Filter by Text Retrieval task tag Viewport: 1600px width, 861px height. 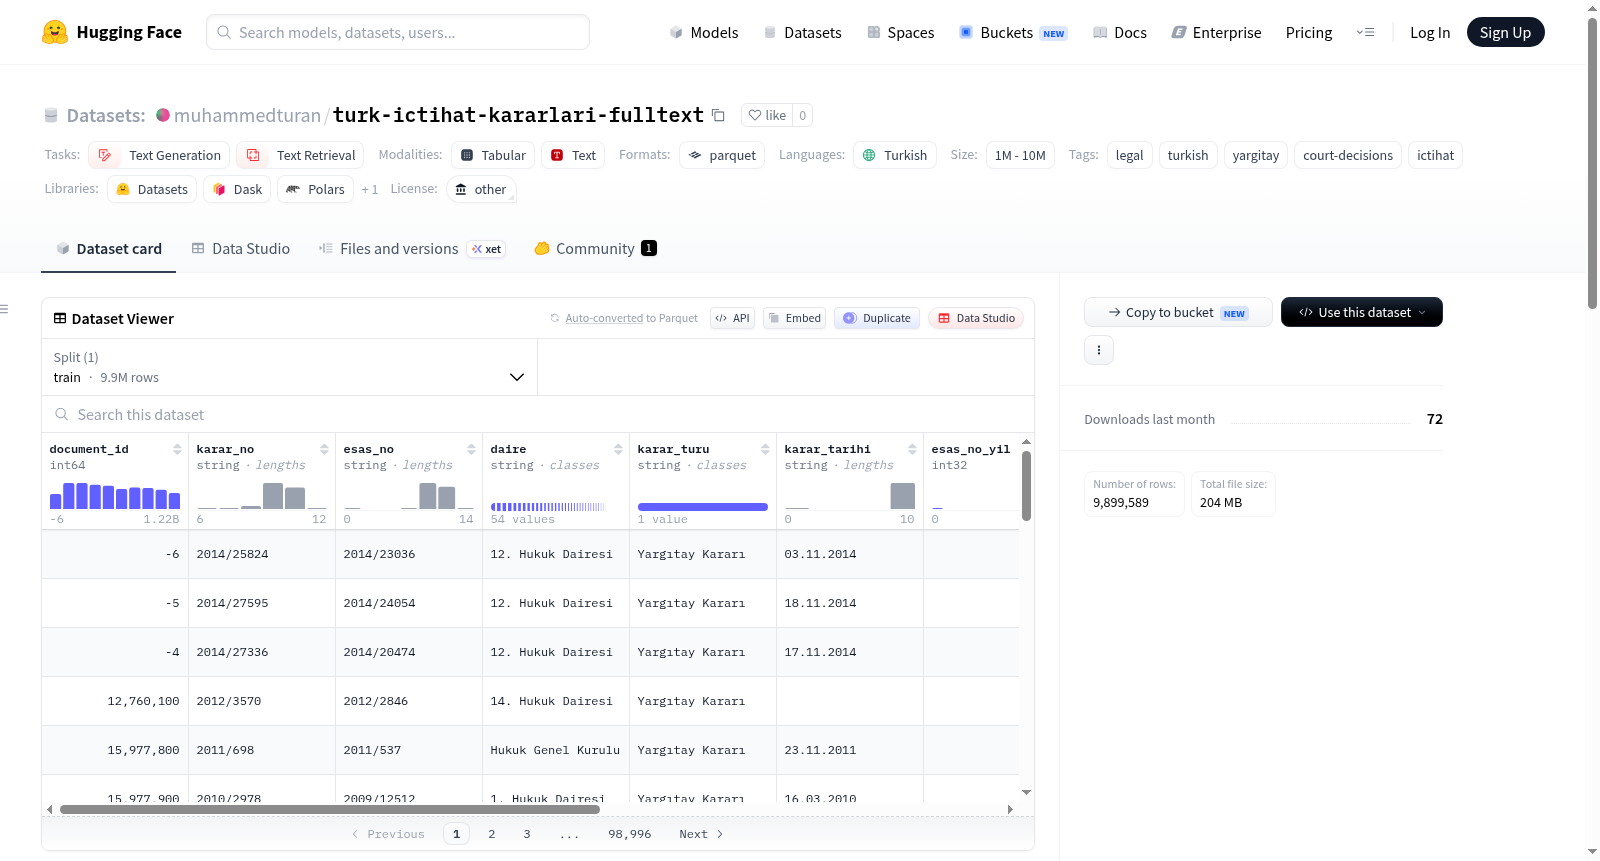(x=300, y=155)
